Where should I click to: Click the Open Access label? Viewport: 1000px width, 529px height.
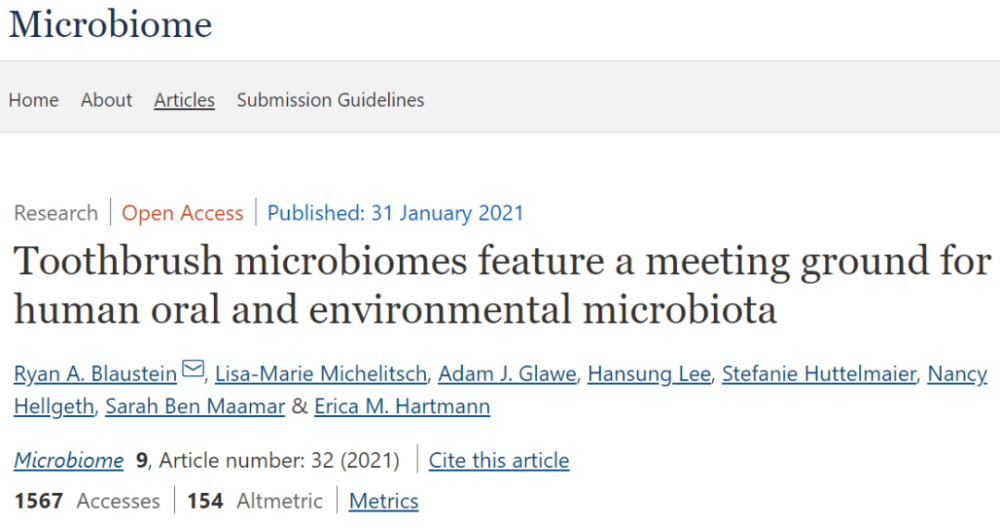point(182,213)
